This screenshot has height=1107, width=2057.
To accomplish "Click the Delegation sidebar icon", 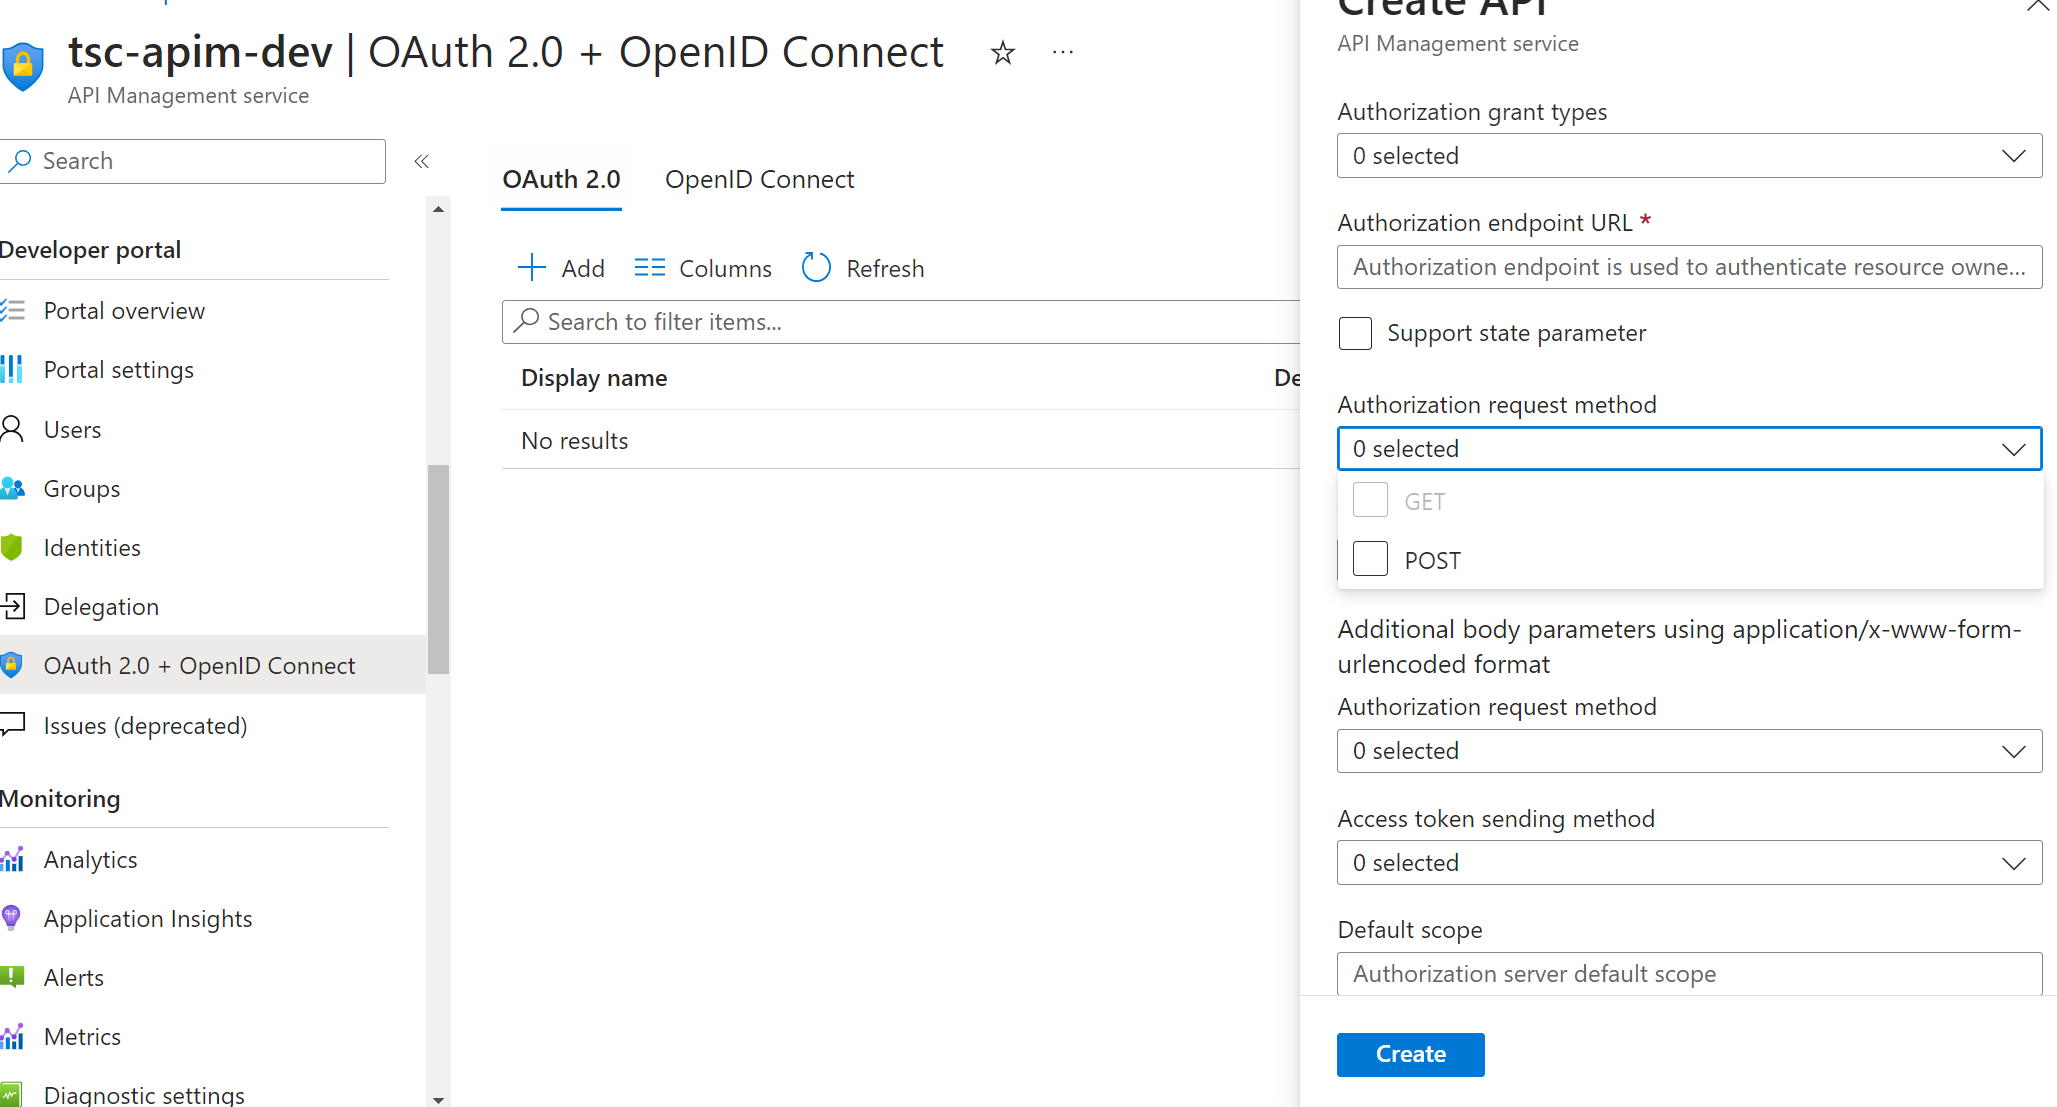I will click(14, 606).
